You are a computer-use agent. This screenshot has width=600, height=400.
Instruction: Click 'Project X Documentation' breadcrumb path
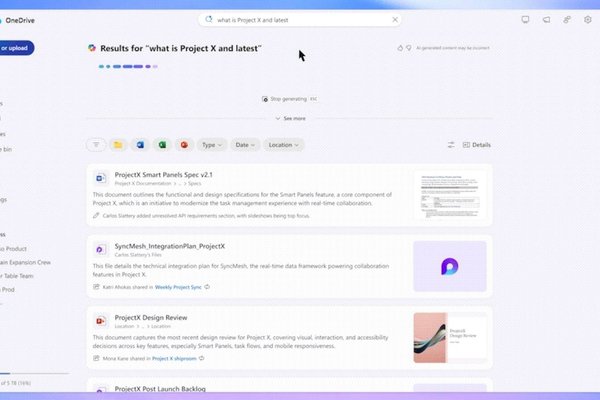coord(143,183)
